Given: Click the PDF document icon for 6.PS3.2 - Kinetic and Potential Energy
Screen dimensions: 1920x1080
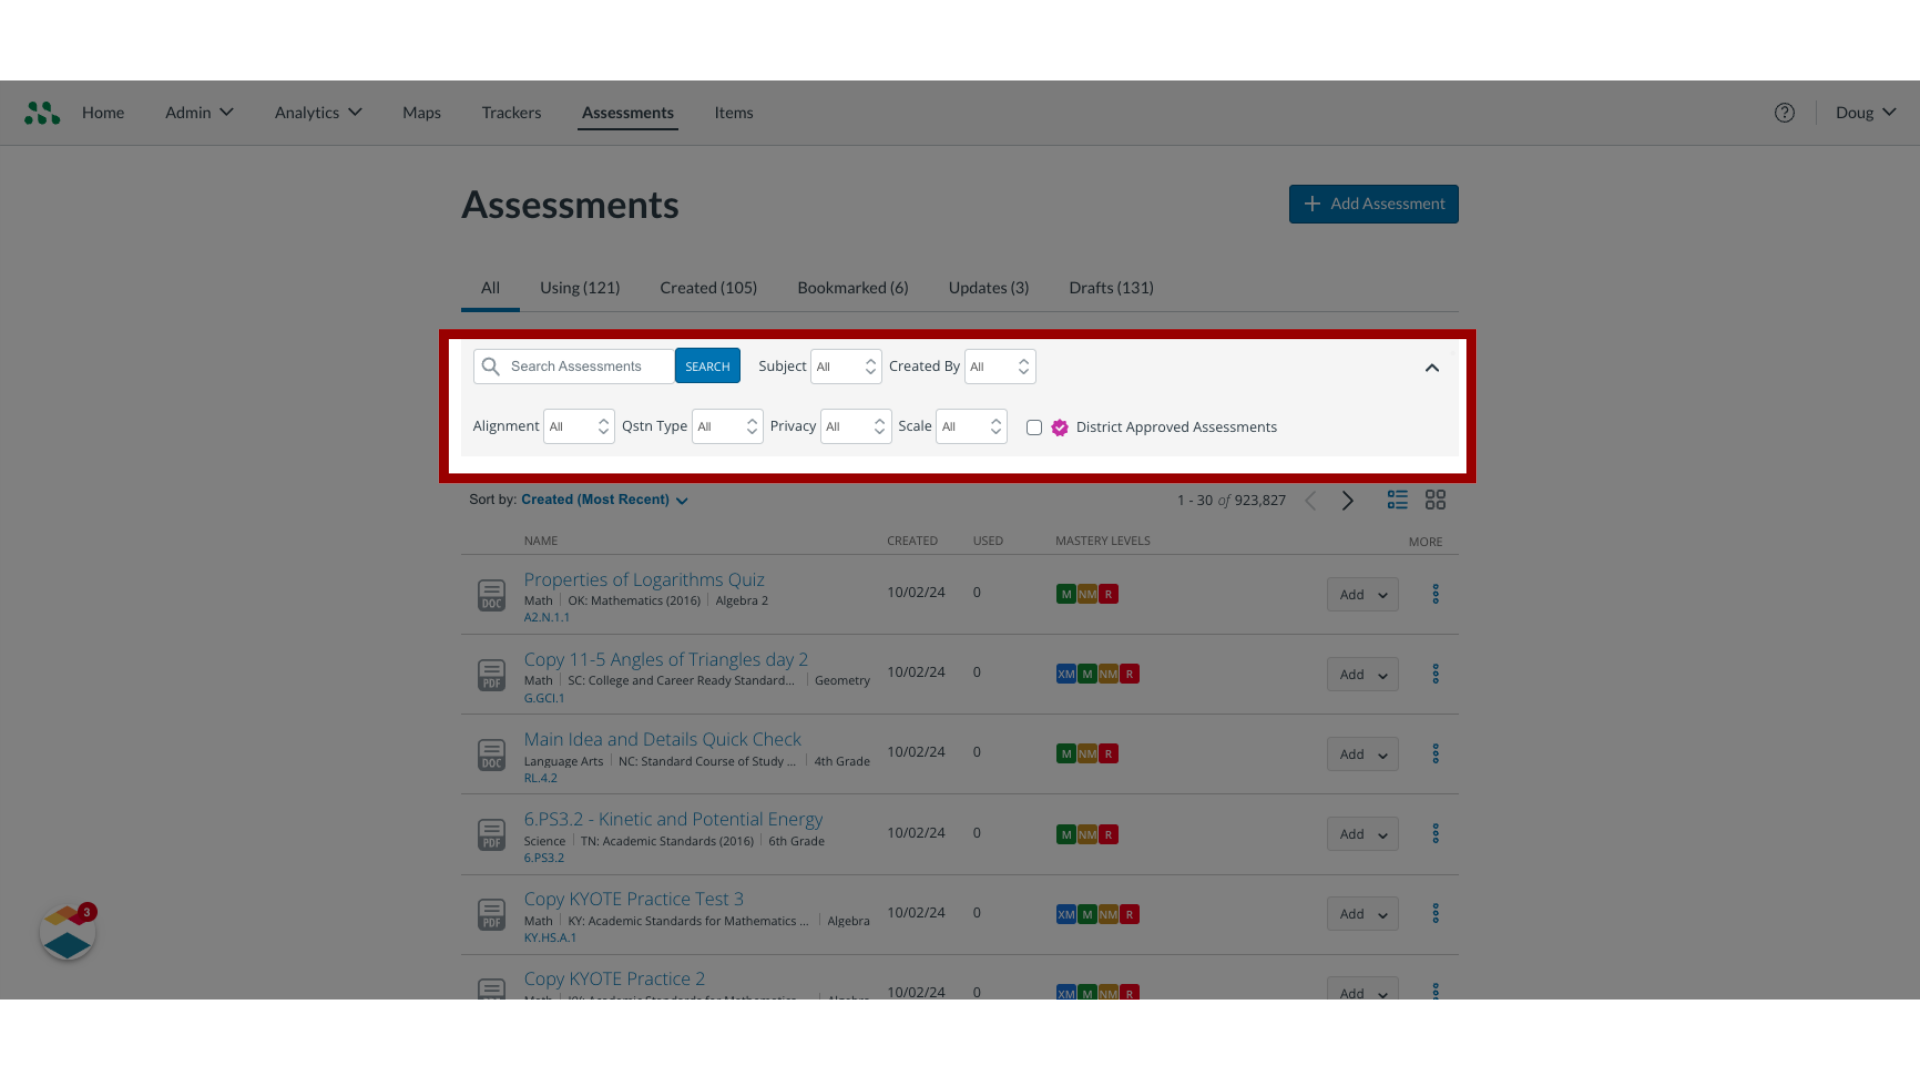Looking at the screenshot, I should [492, 835].
